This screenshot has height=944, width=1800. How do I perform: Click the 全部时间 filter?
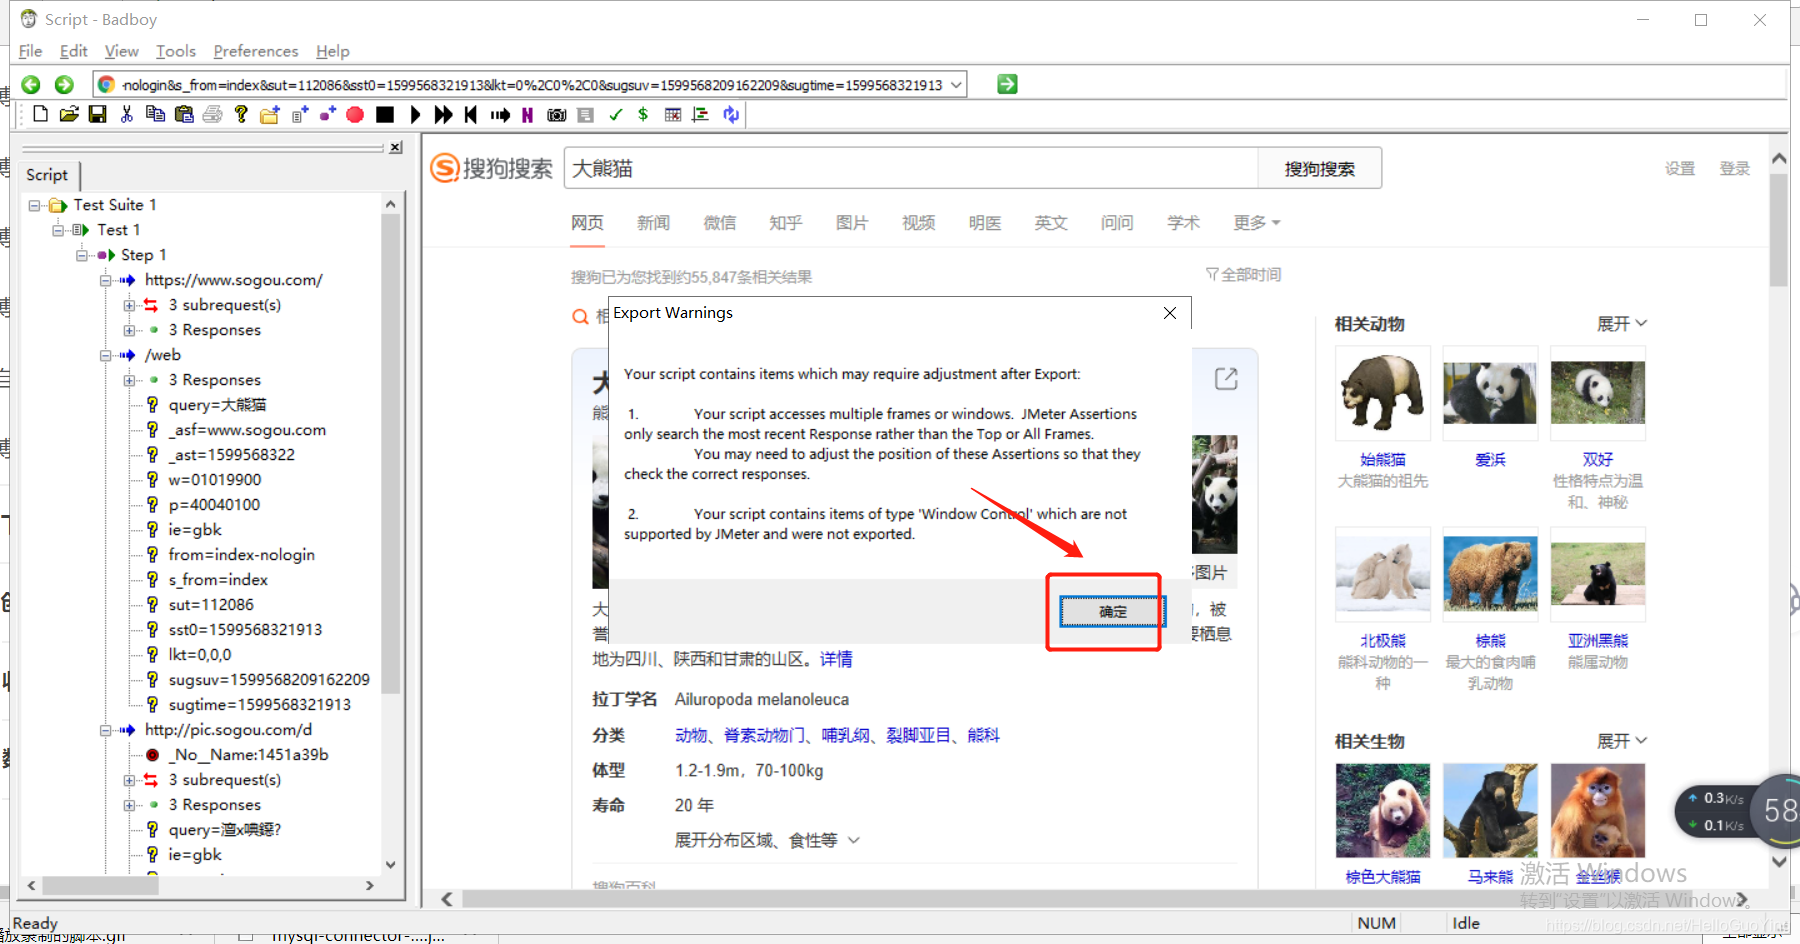(1244, 275)
